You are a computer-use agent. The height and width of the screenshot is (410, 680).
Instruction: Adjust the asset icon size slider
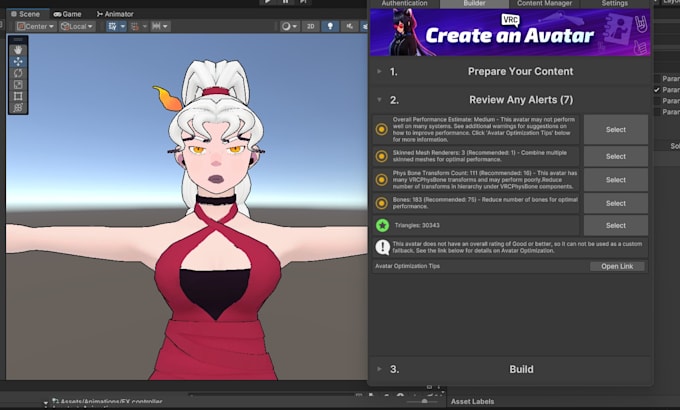click(x=424, y=402)
